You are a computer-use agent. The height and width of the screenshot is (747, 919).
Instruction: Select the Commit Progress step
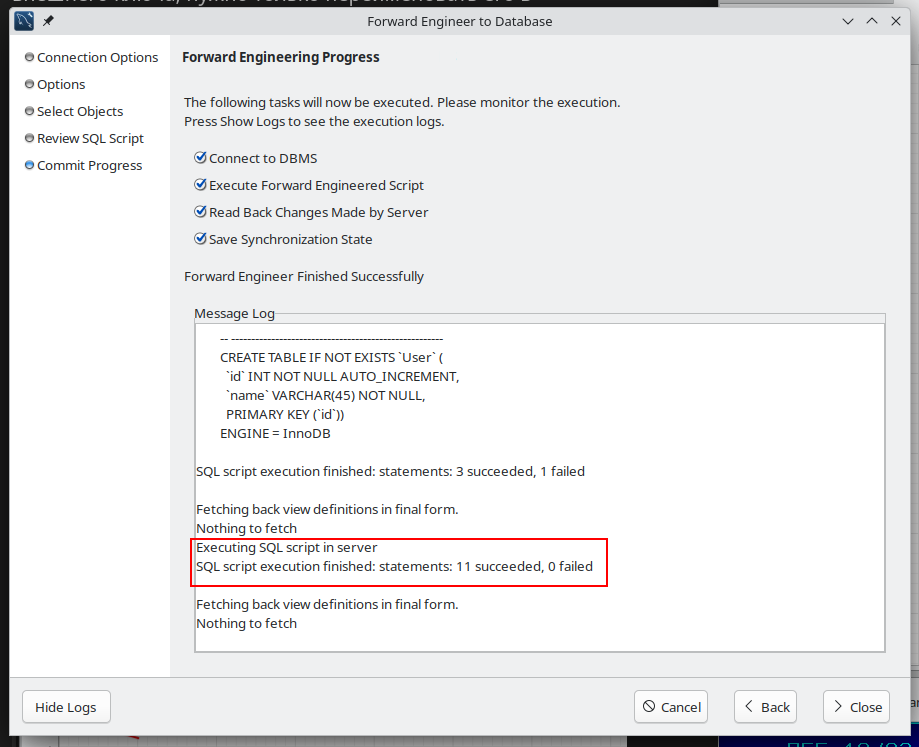[89, 166]
